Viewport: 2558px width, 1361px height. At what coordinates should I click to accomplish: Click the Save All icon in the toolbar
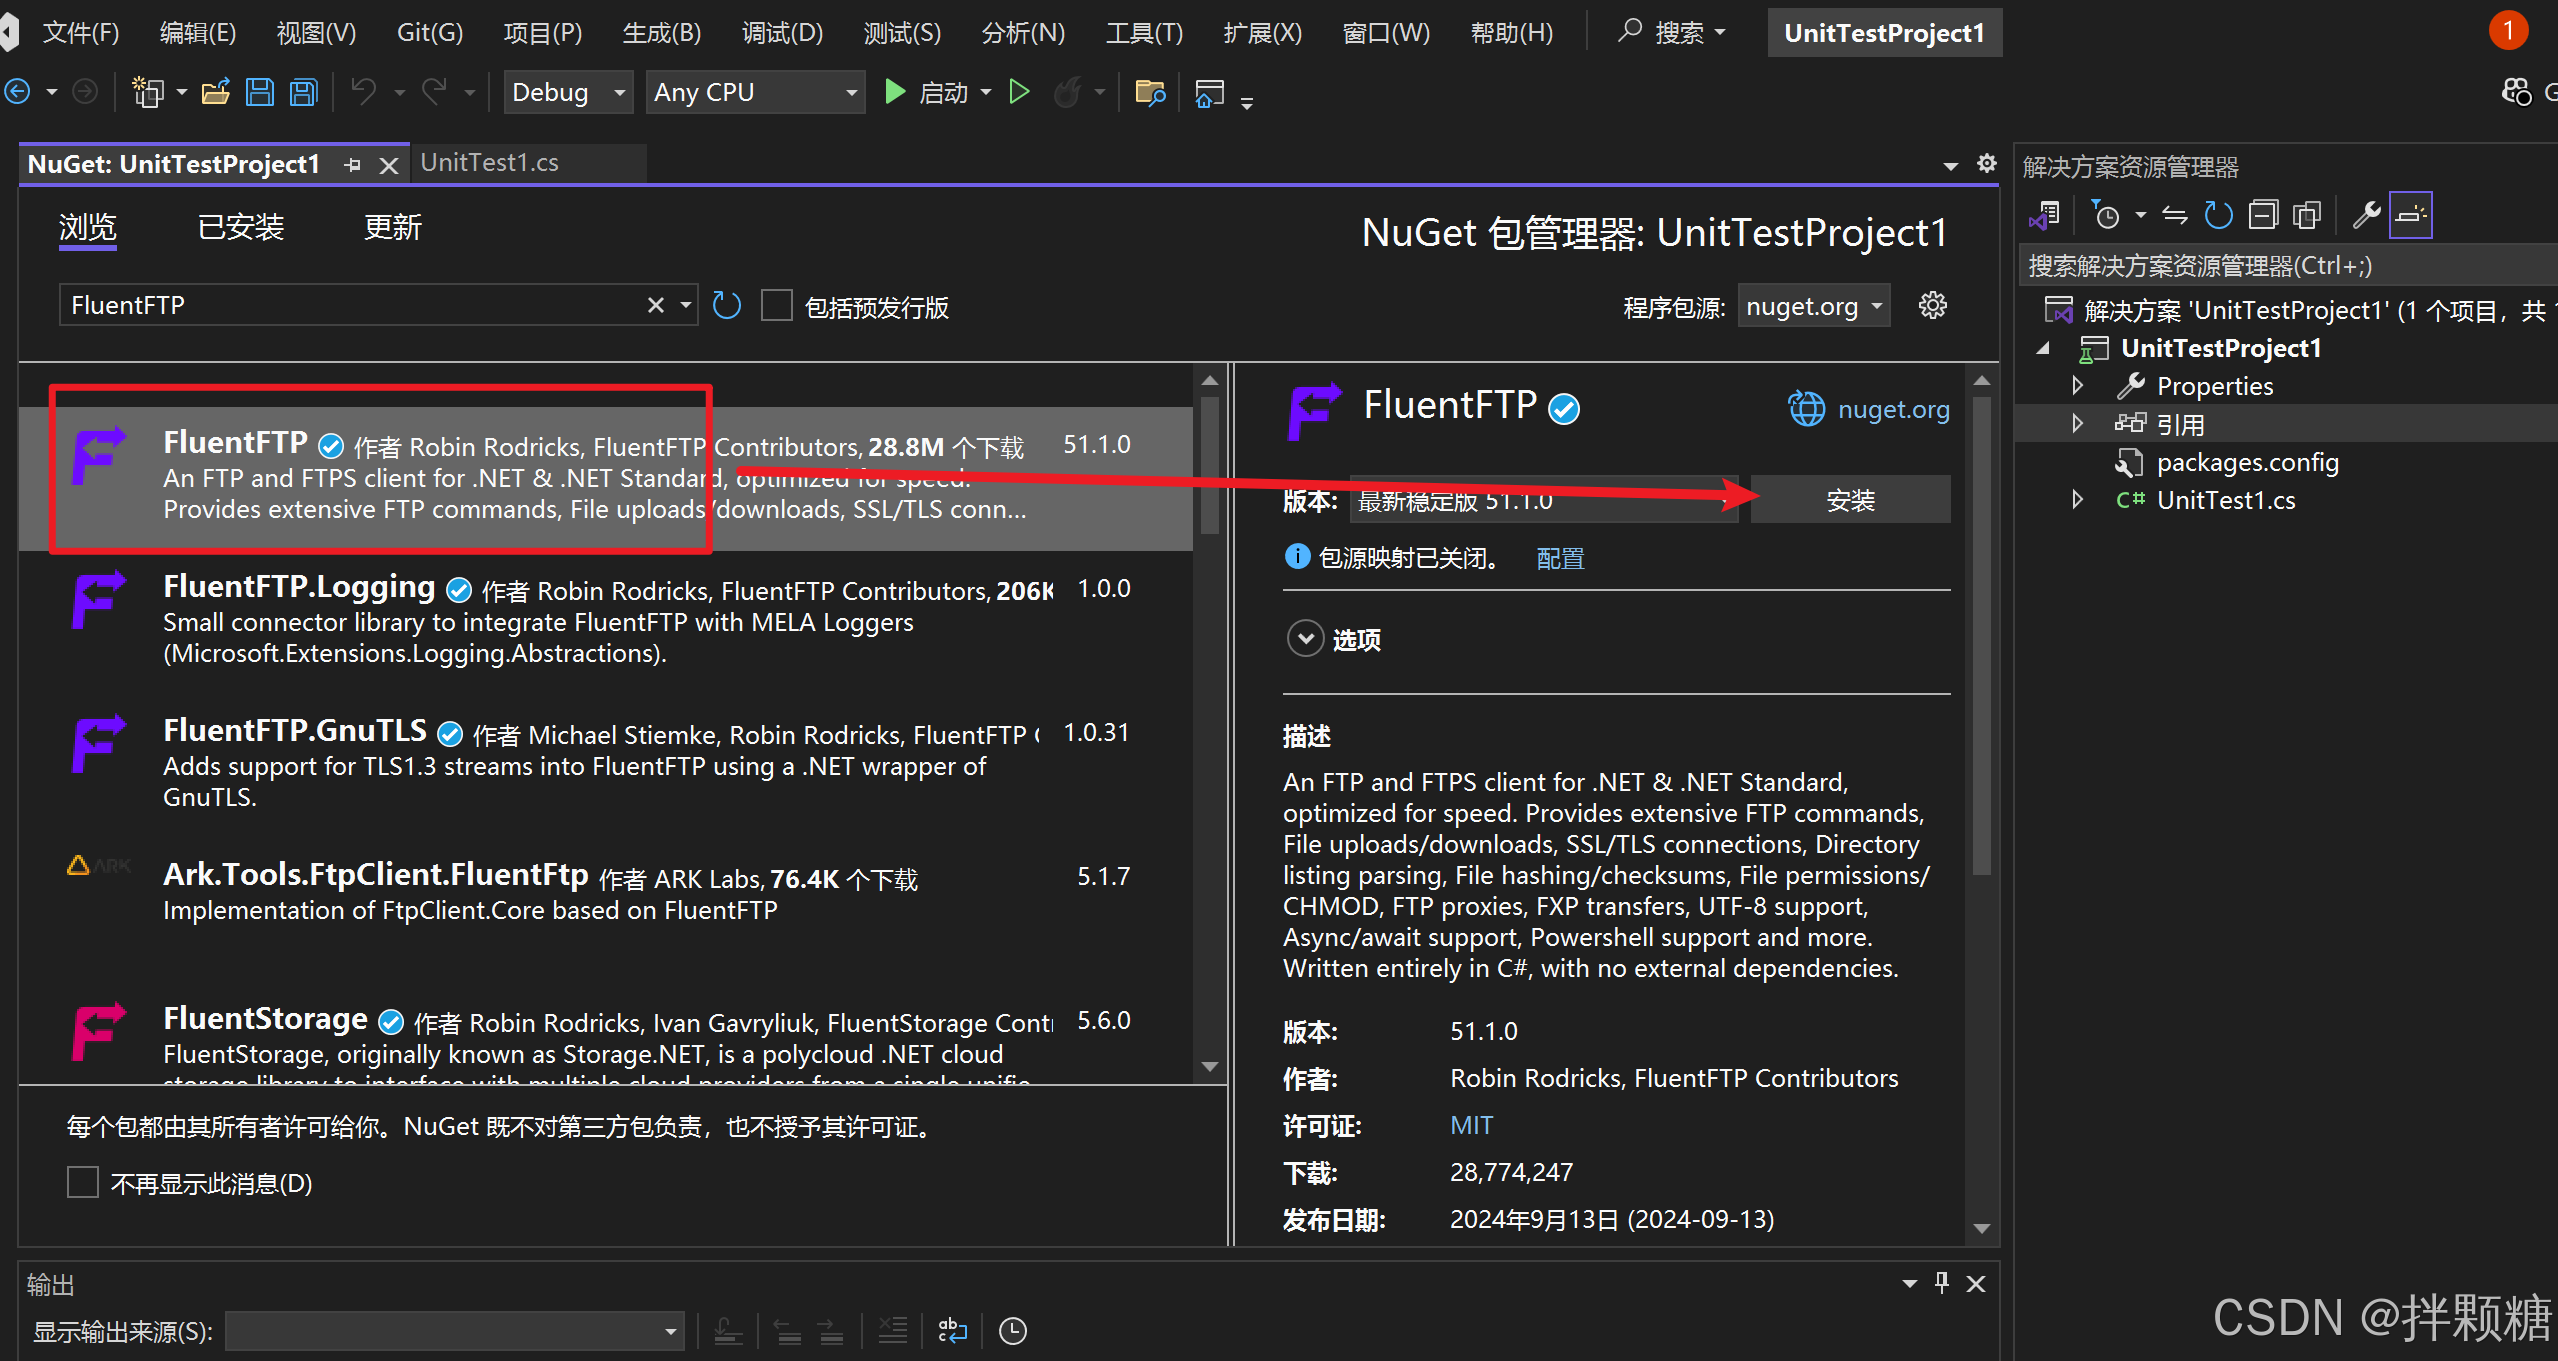302,92
